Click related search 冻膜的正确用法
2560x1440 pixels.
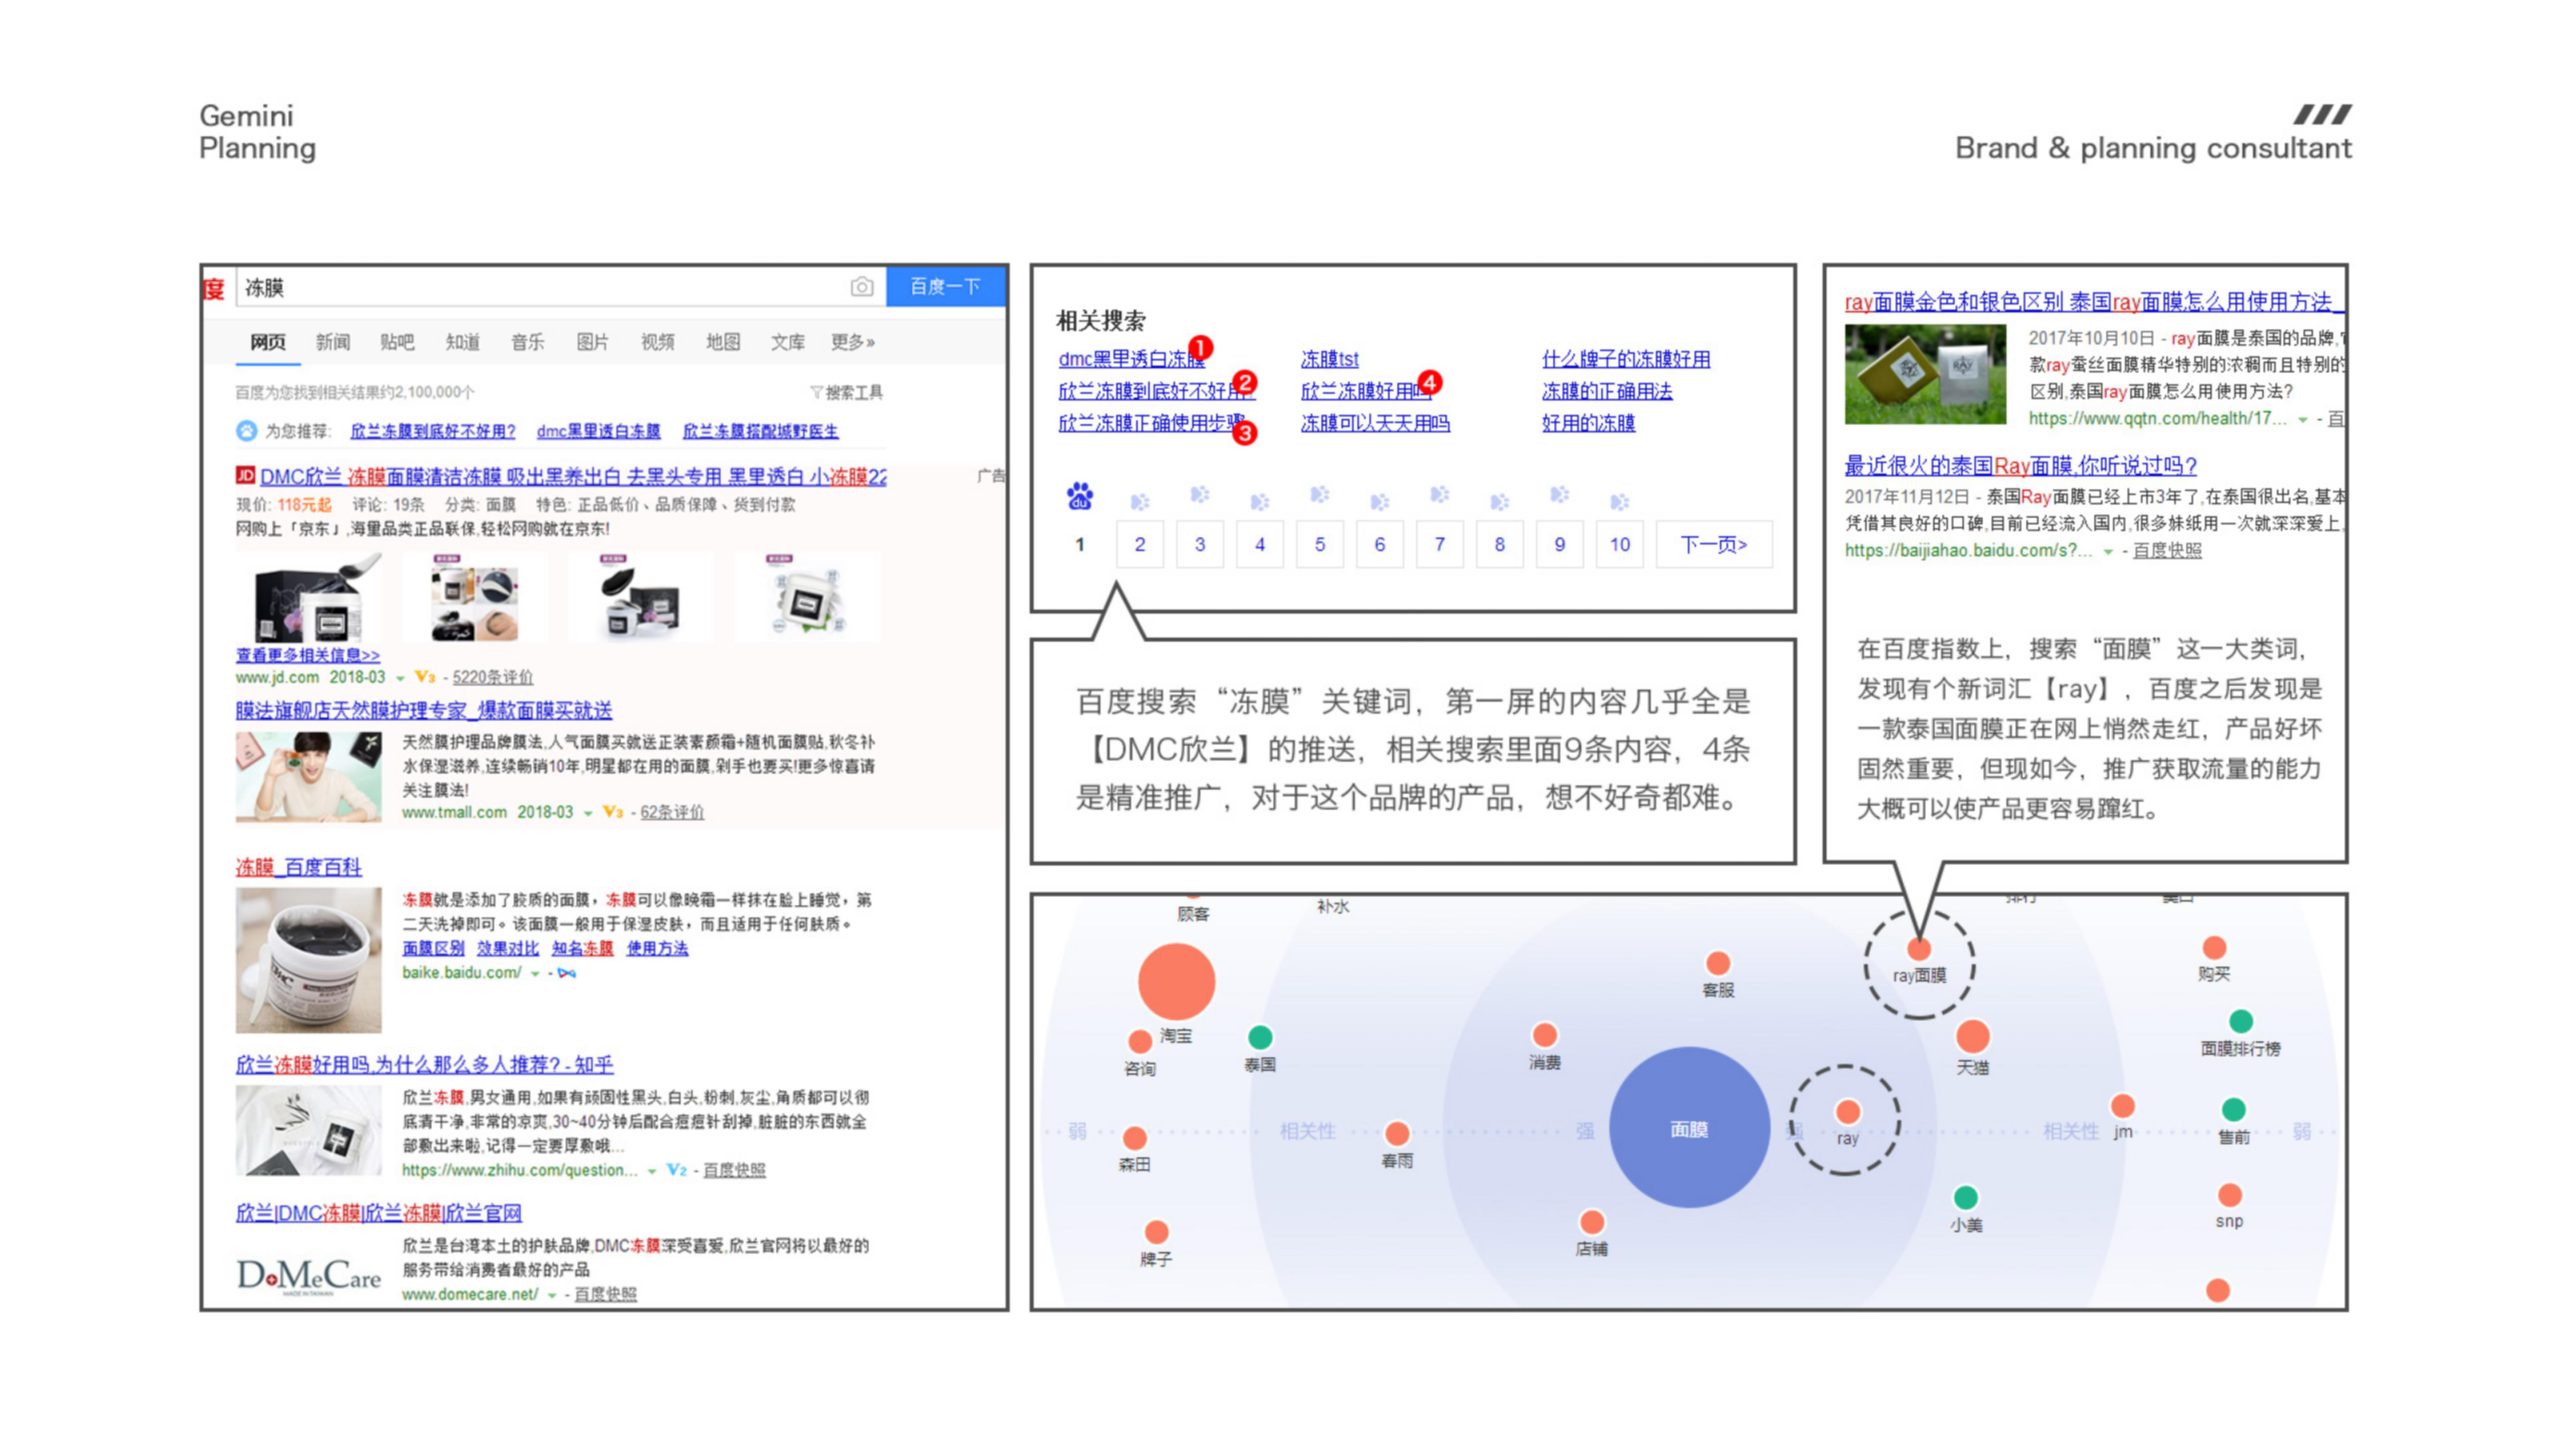point(1607,391)
